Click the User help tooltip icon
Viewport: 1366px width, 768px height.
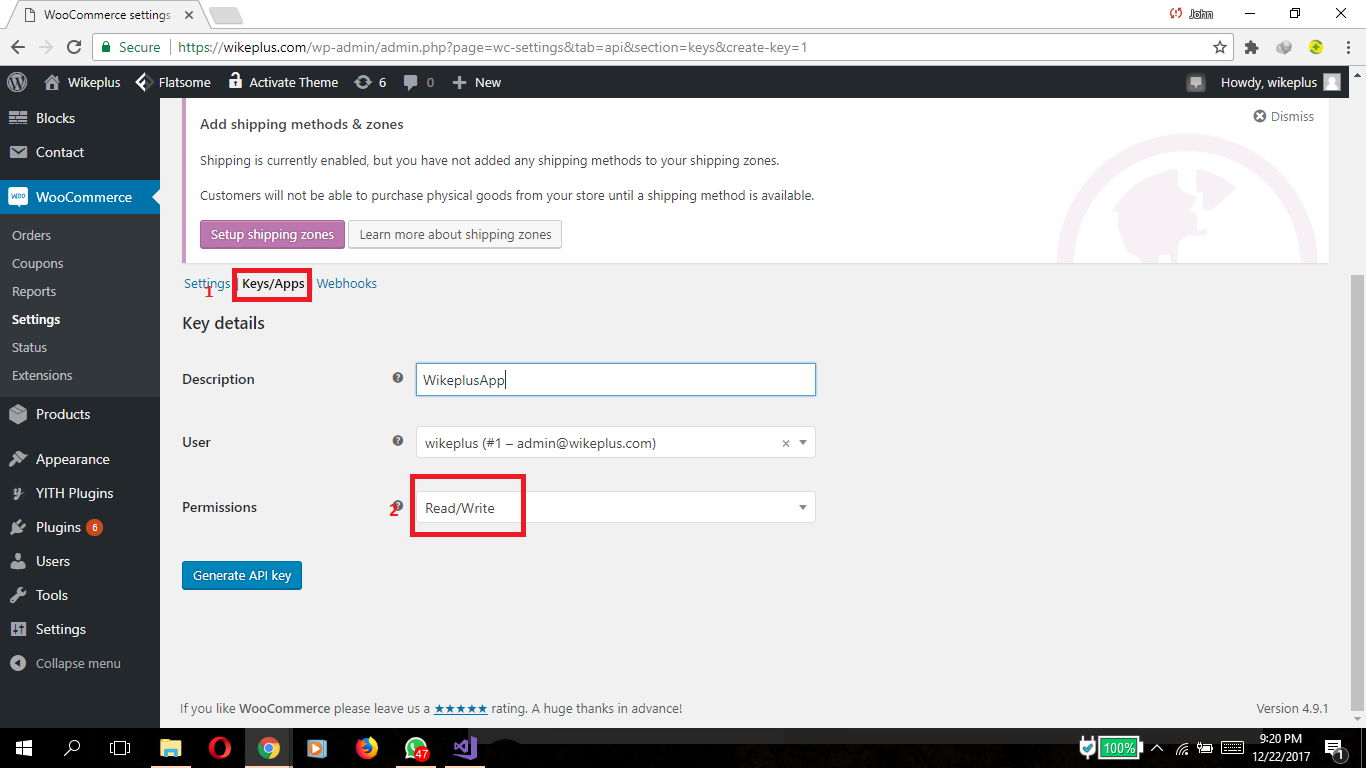398,441
